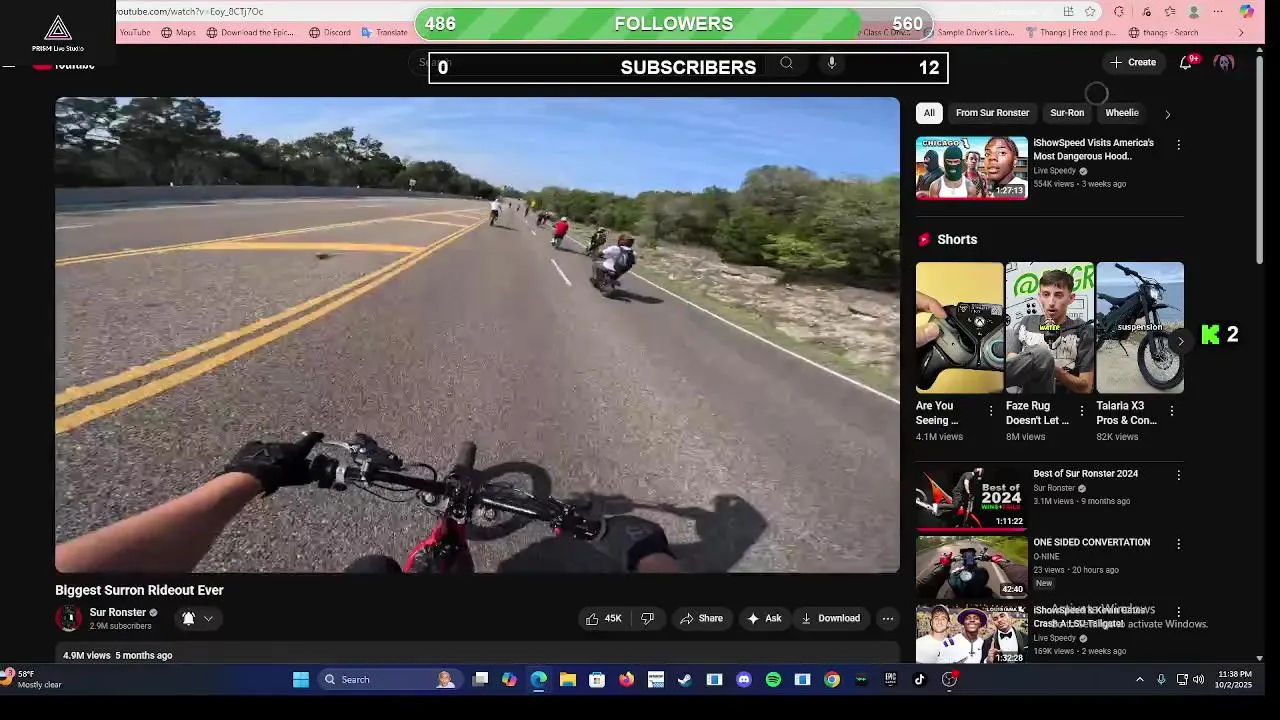
Task: Open ONE SIDED CONVERSATION video thumbnail
Action: (x=972, y=566)
